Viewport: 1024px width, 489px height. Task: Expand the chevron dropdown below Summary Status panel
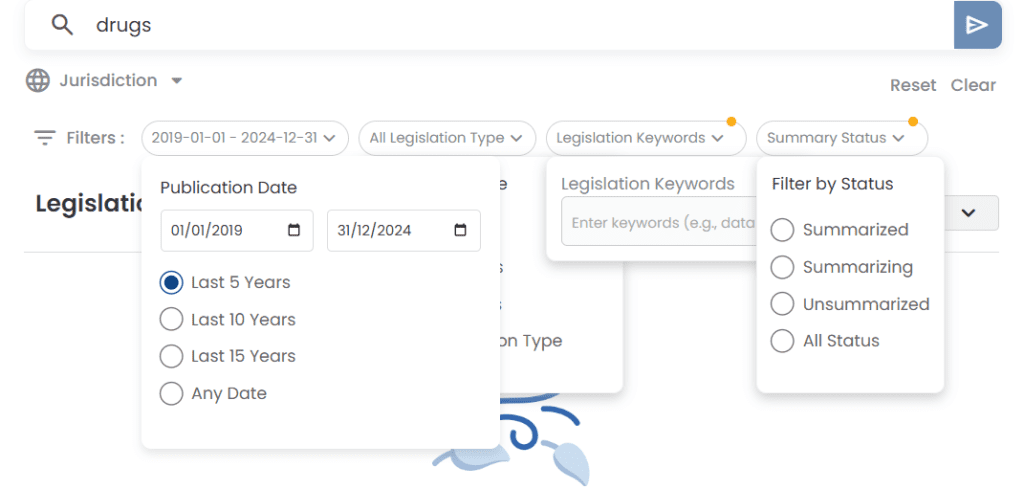click(968, 213)
